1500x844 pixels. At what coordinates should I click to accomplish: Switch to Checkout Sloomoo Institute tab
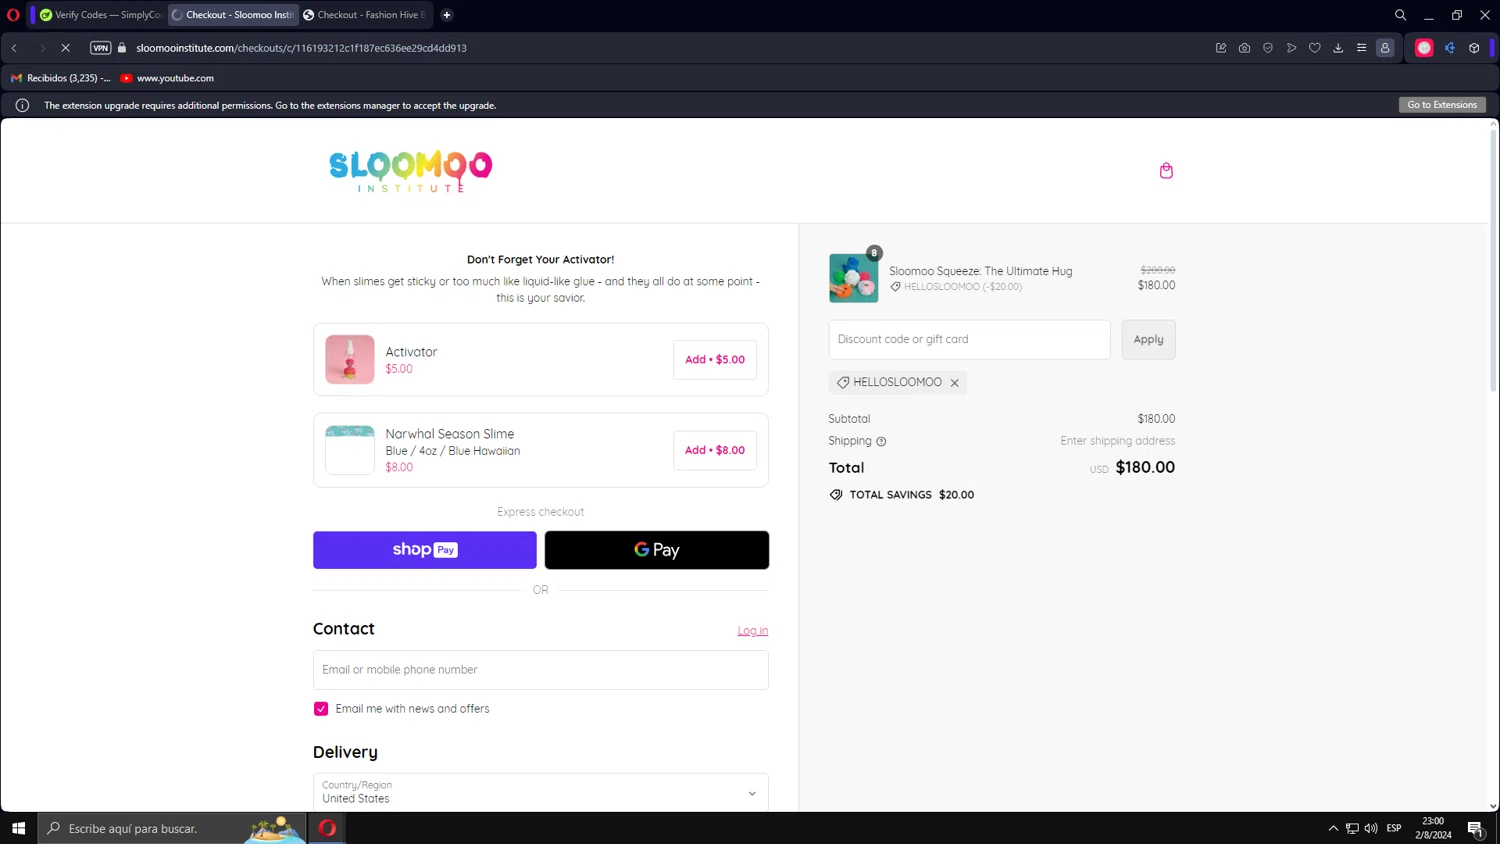(233, 15)
